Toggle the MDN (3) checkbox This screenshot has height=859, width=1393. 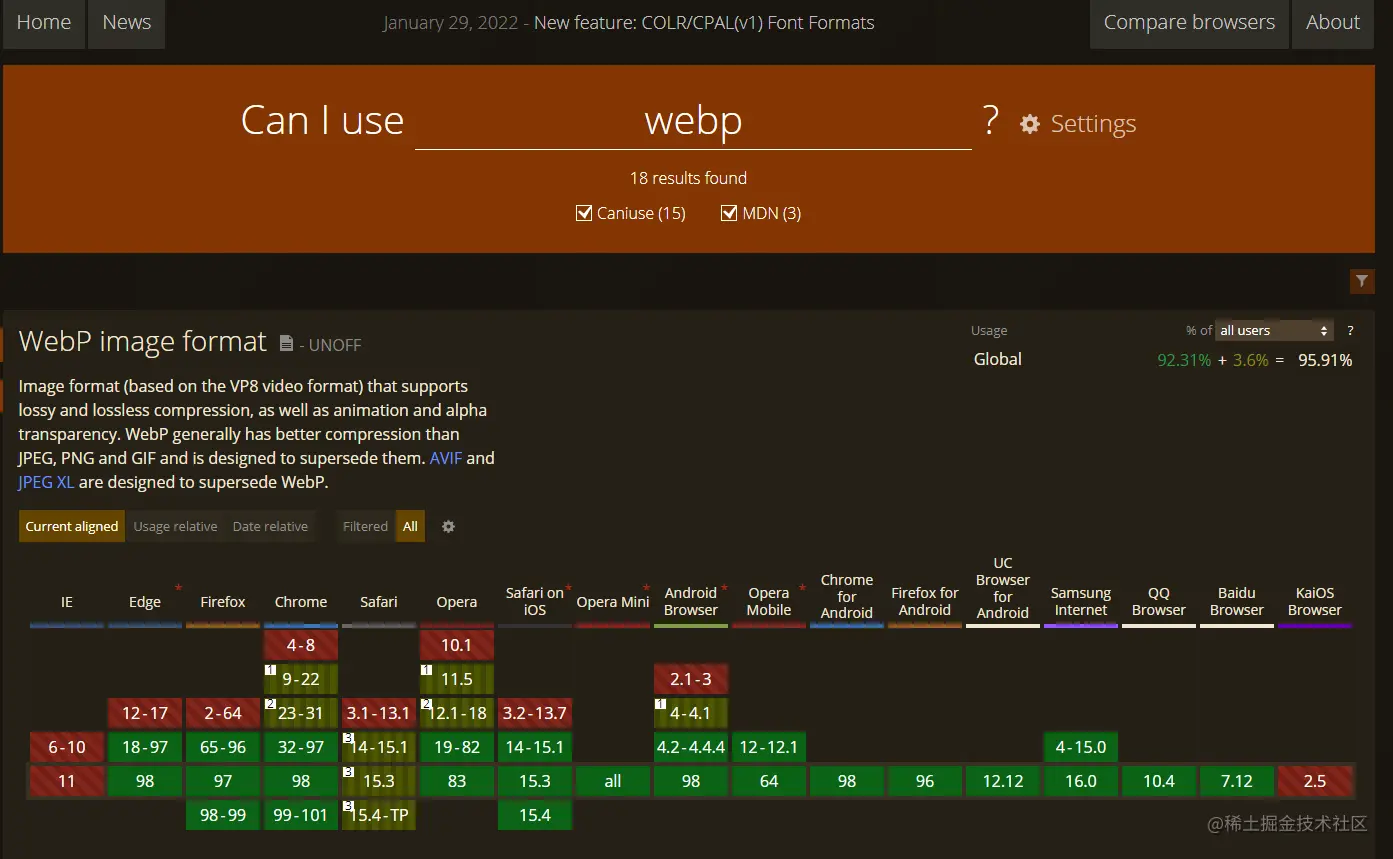[x=729, y=213]
